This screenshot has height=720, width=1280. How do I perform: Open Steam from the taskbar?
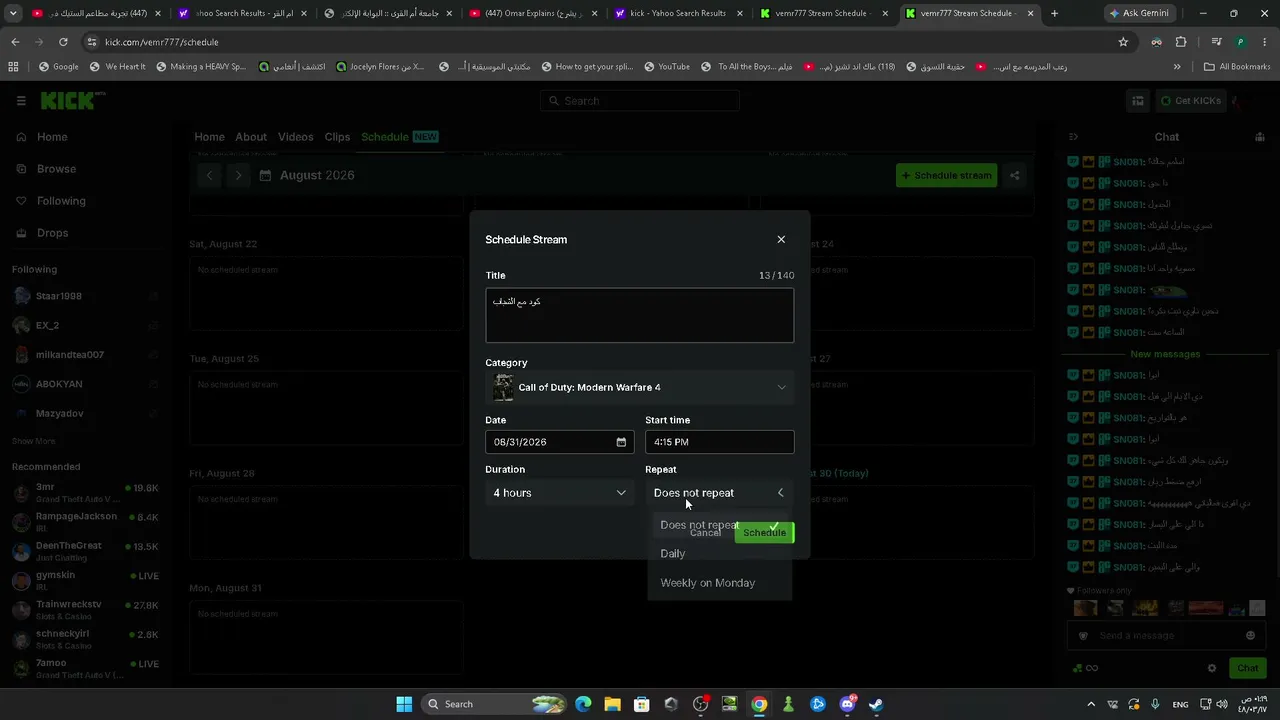coord(876,704)
